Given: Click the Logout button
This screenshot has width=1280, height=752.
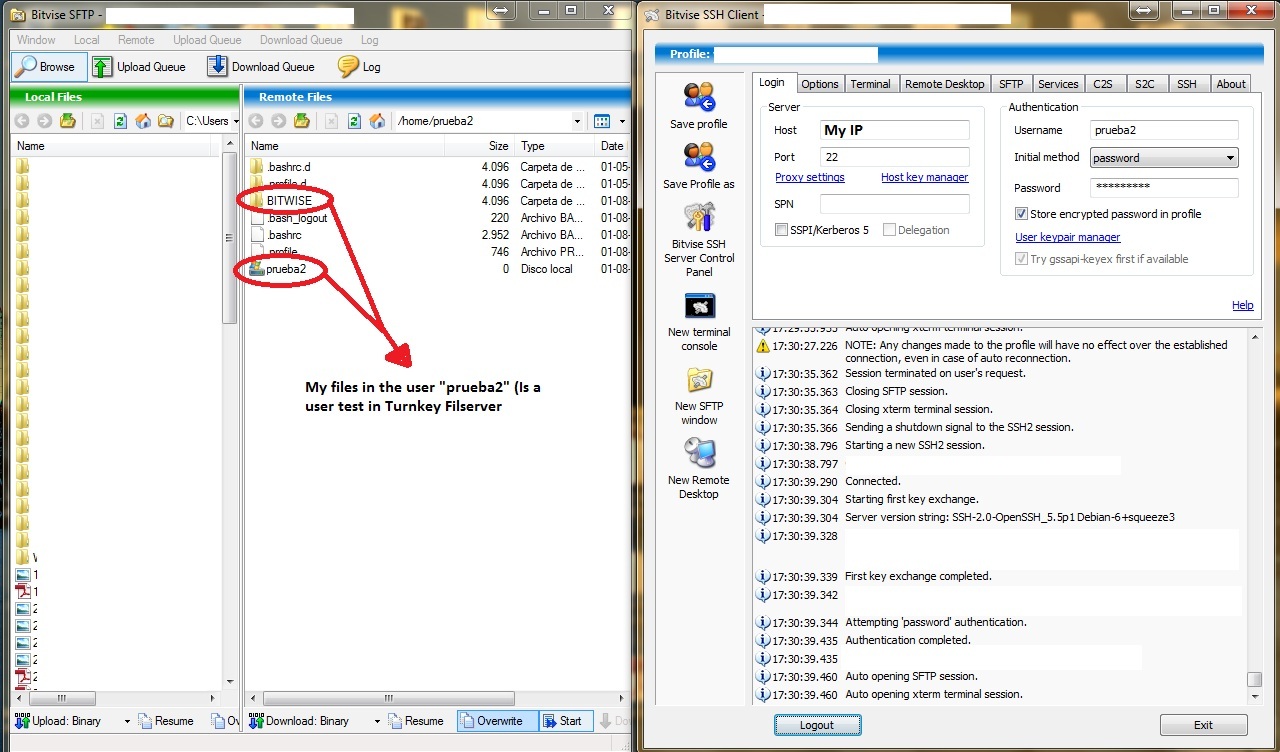Looking at the screenshot, I should click(x=817, y=725).
